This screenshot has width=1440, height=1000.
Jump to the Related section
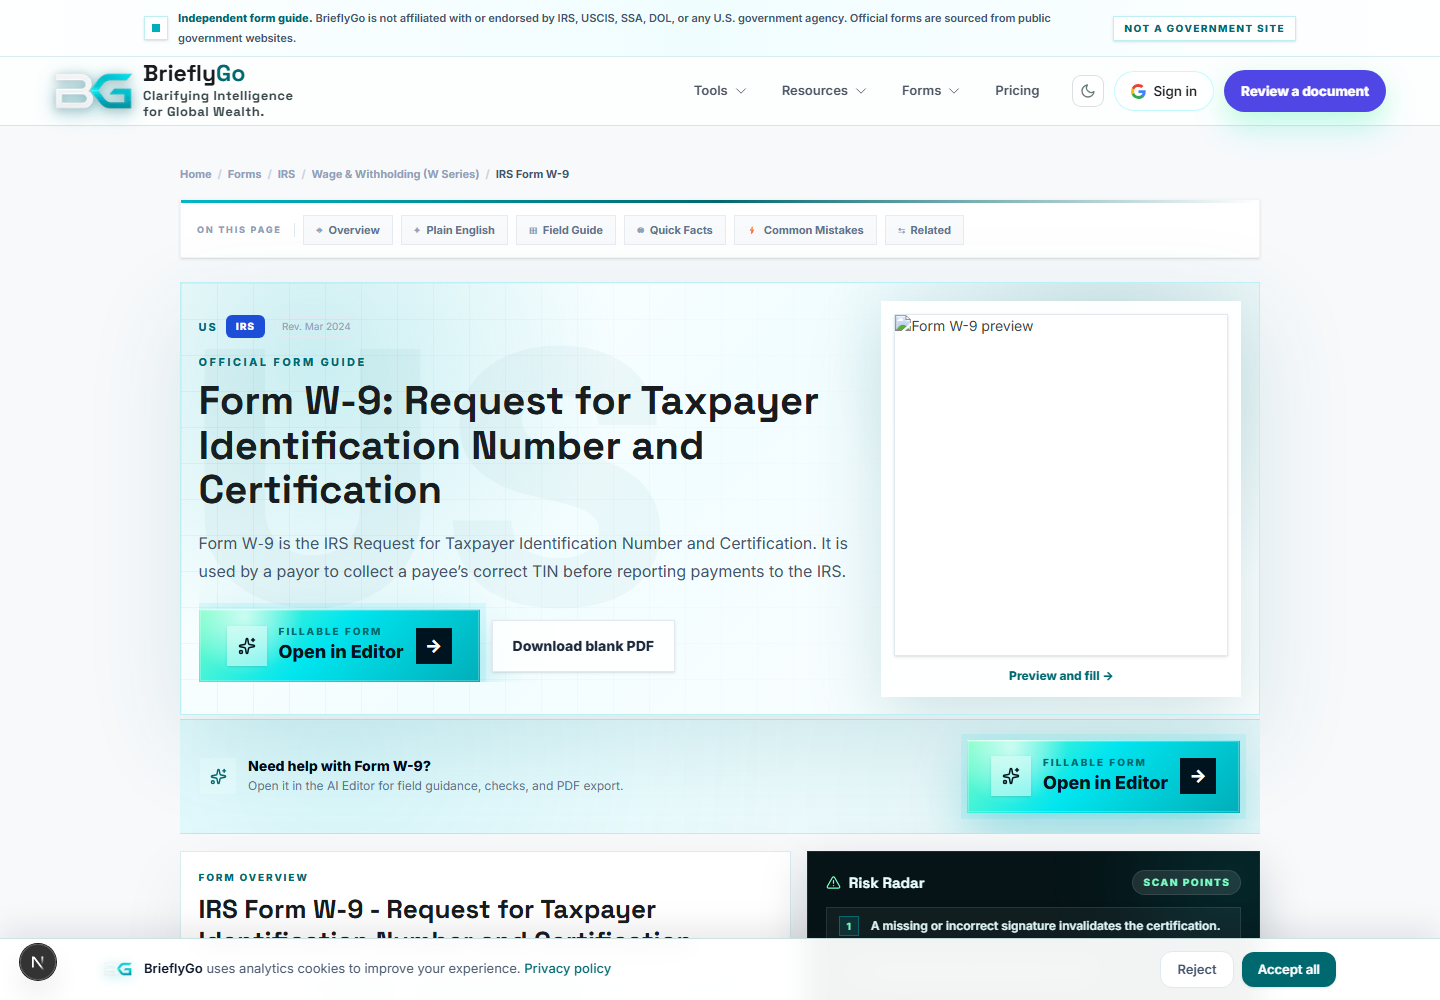pyautogui.click(x=924, y=230)
